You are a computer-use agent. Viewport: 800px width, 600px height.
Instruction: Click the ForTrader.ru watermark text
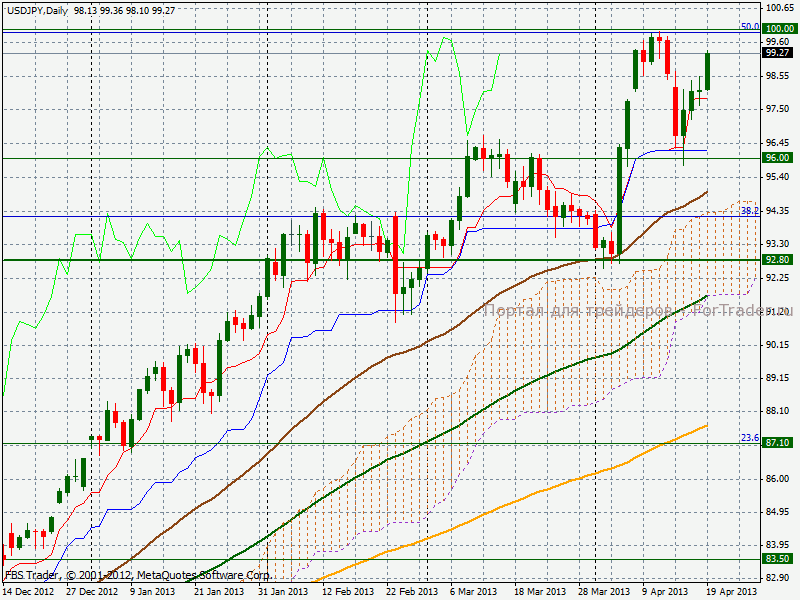coord(740,311)
